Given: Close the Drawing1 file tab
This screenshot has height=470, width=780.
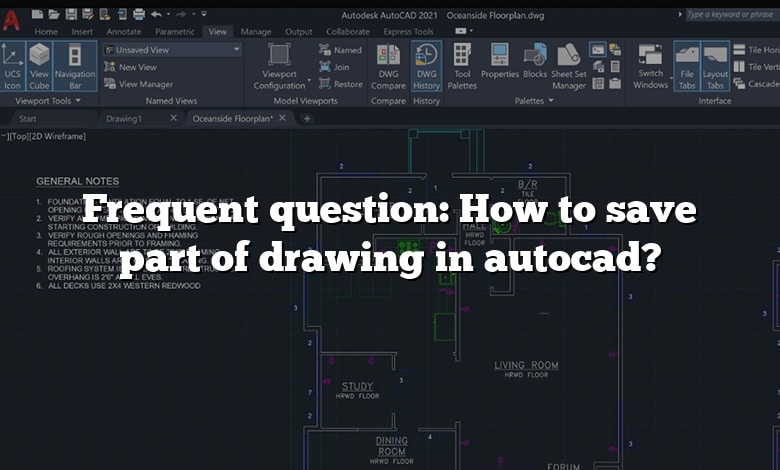Looking at the screenshot, I should click(173, 118).
